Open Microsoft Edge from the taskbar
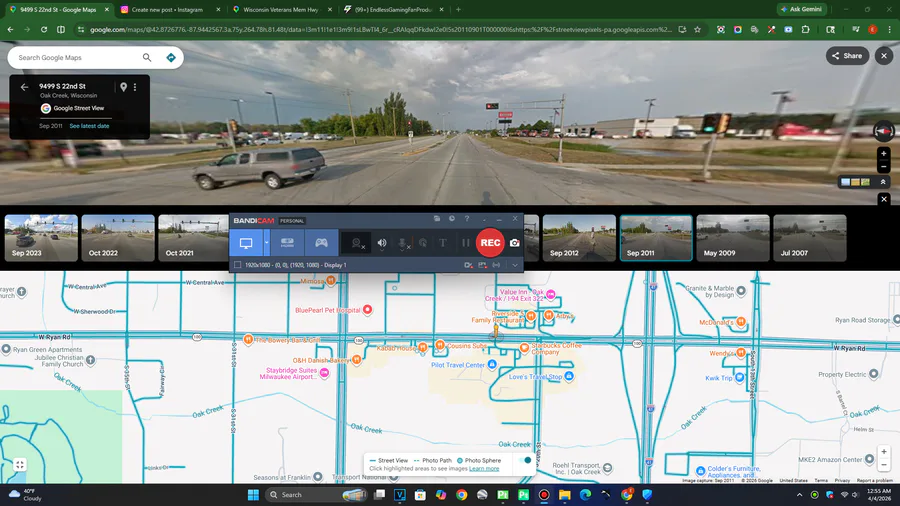900x506 pixels. 585,495
